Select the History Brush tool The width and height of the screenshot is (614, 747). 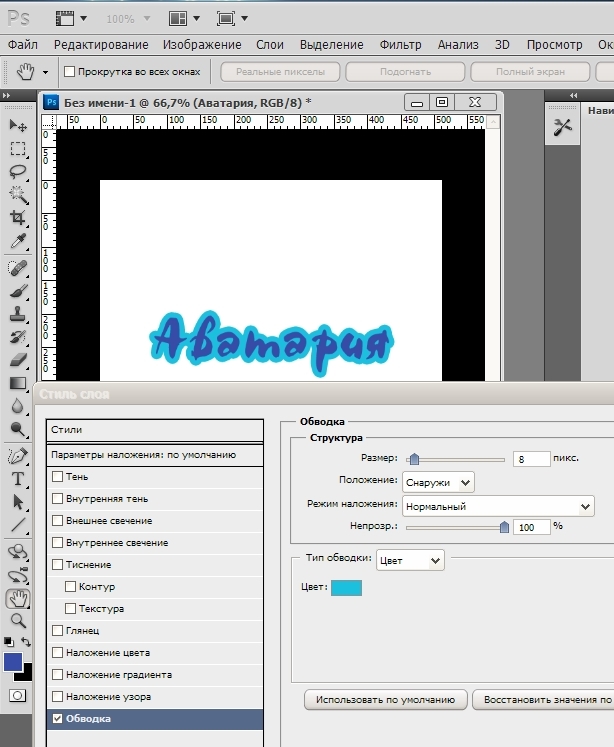[x=18, y=337]
